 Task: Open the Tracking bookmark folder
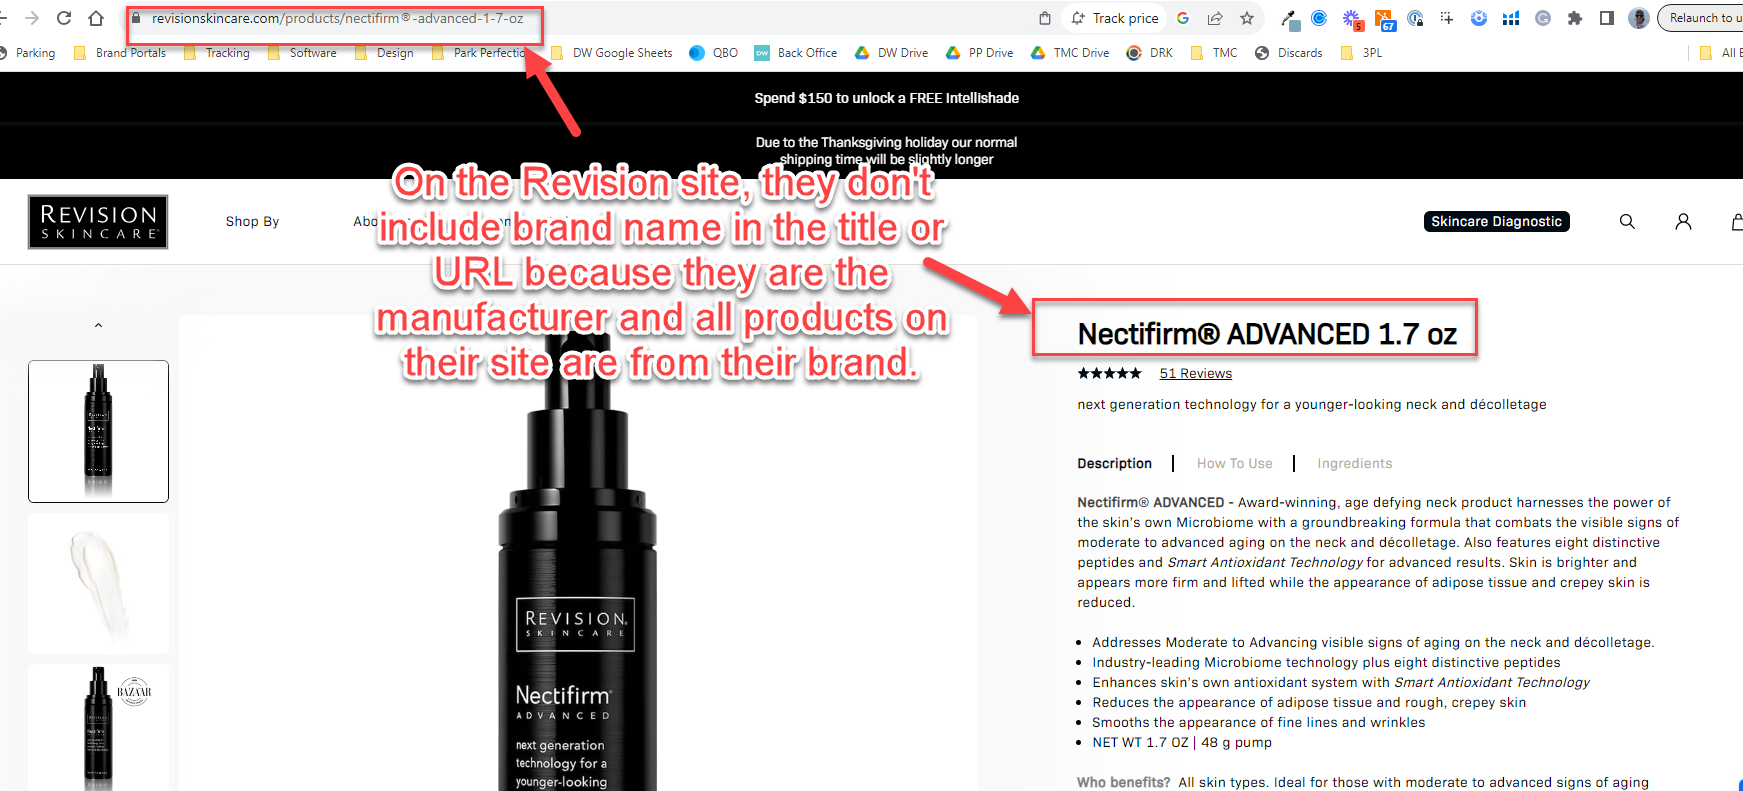pos(217,53)
